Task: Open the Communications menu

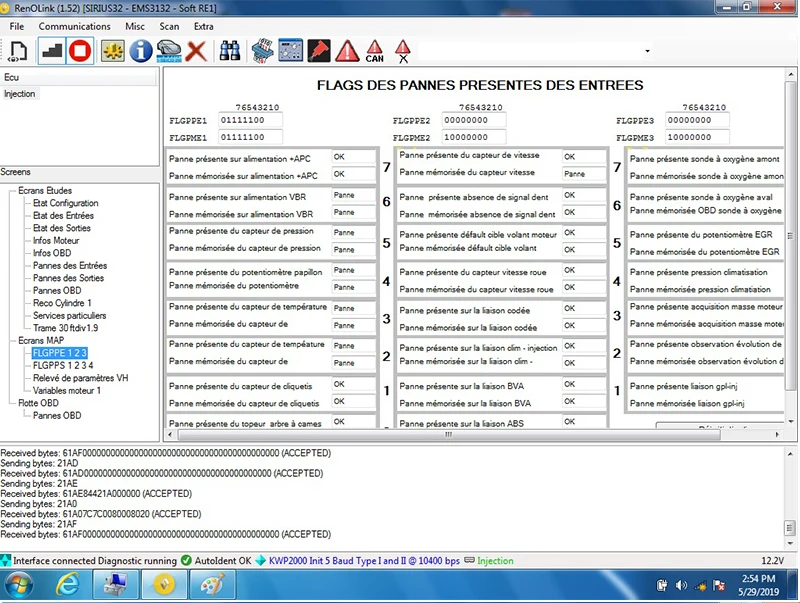Action: point(74,27)
